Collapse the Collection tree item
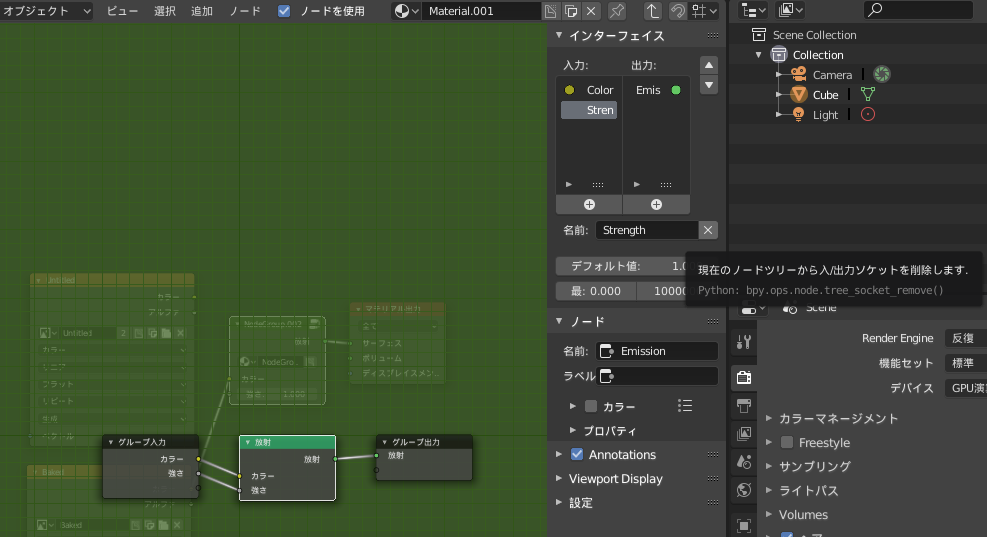Image resolution: width=987 pixels, height=537 pixels. pos(759,55)
